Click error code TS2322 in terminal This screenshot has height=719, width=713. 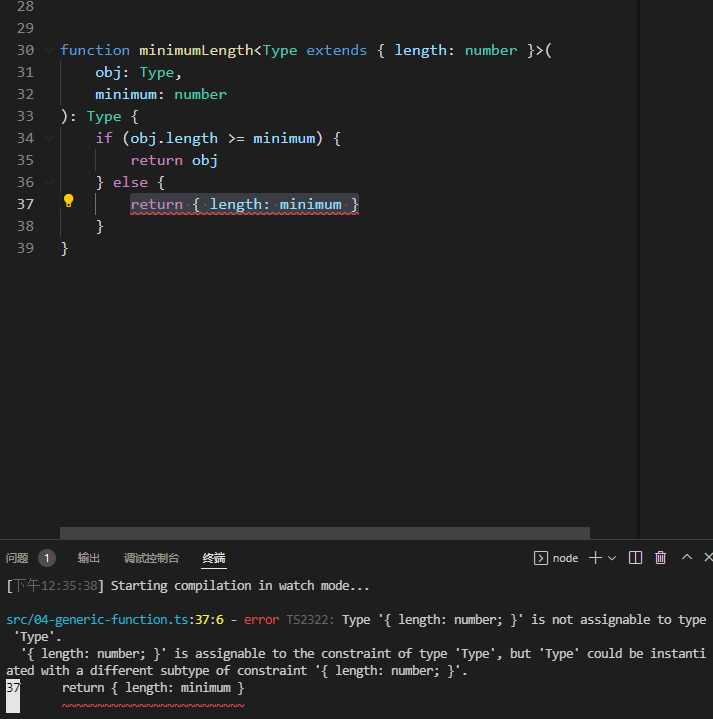pyautogui.click(x=310, y=619)
